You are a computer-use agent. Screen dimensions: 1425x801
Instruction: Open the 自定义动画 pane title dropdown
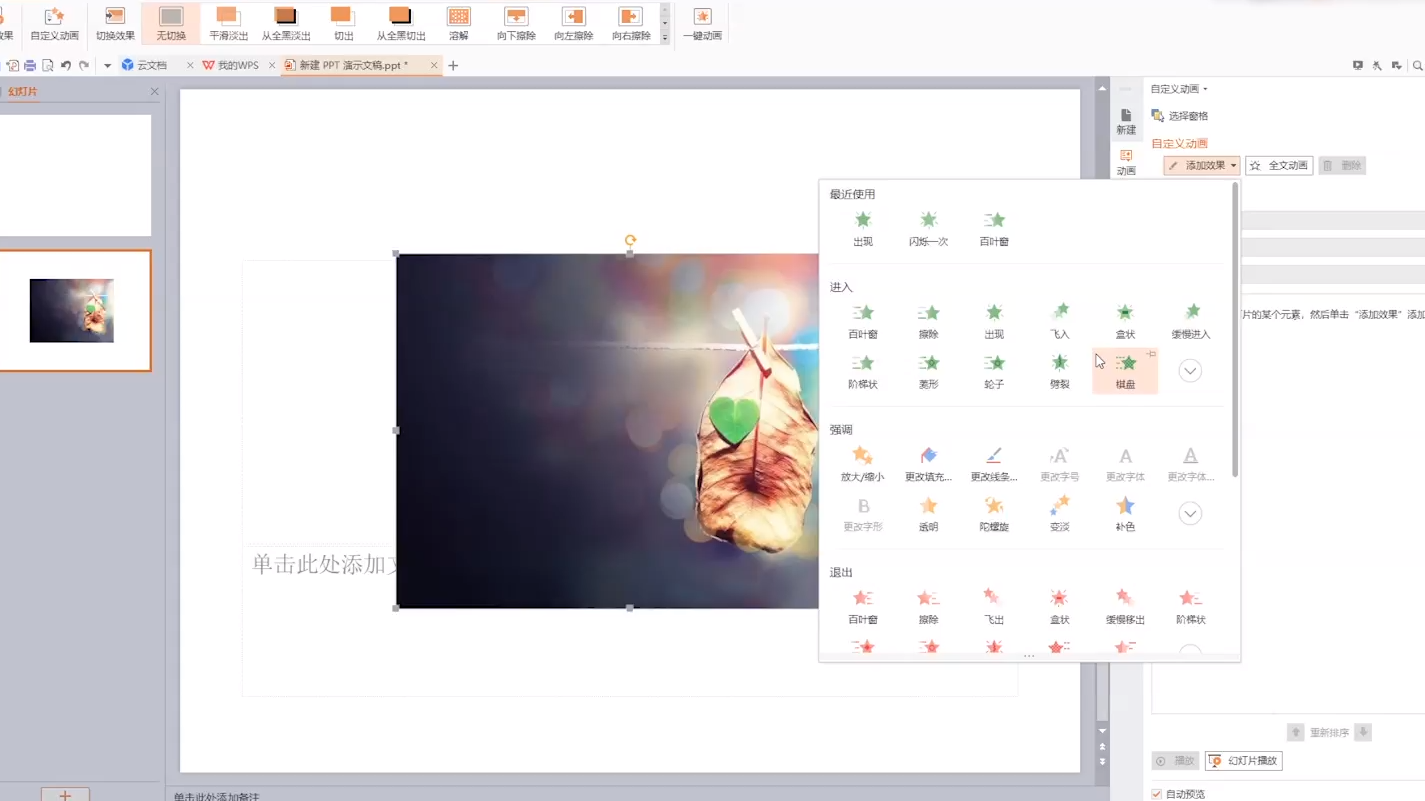coord(1179,89)
